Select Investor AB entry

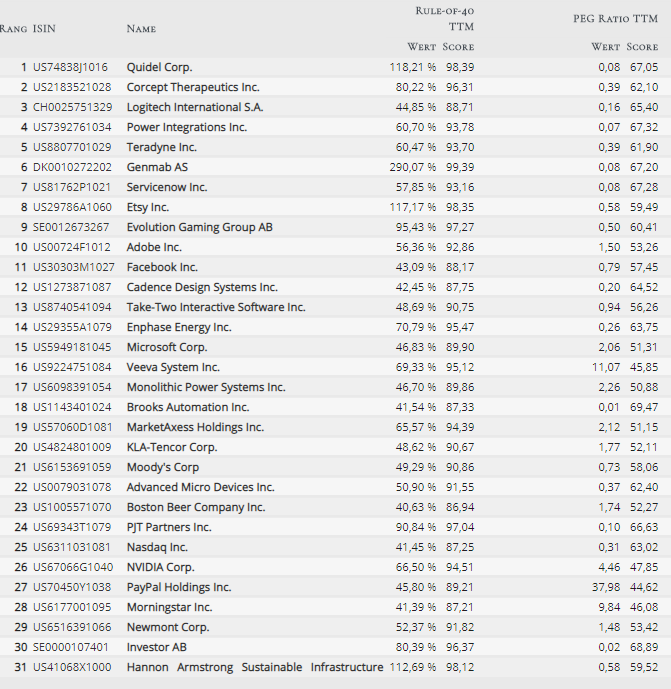coord(156,647)
